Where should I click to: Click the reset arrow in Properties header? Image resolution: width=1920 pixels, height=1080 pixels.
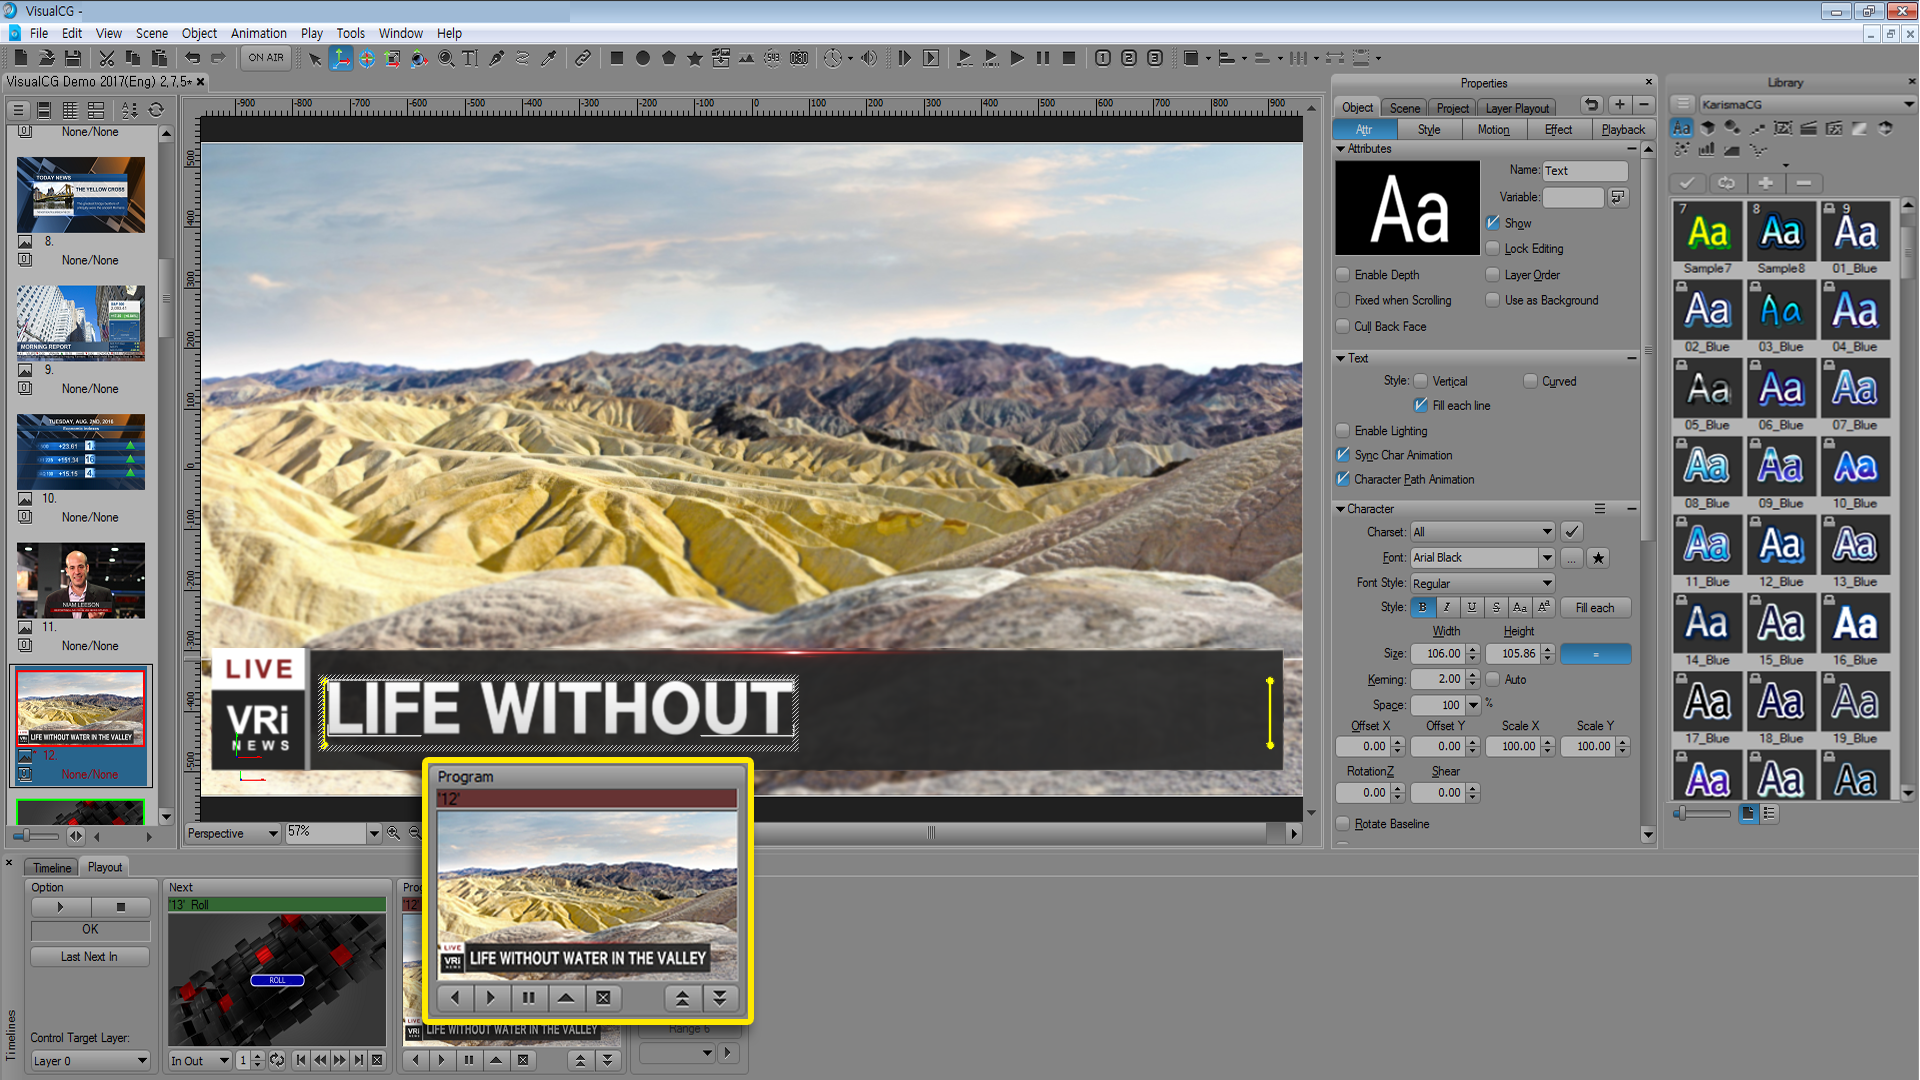coord(1592,105)
